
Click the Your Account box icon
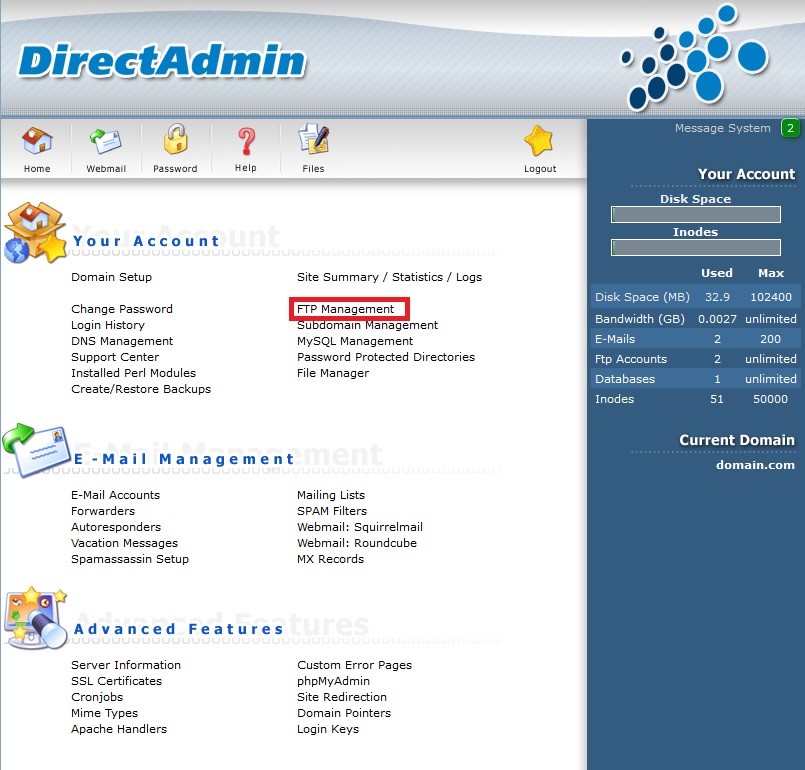pyautogui.click(x=35, y=233)
